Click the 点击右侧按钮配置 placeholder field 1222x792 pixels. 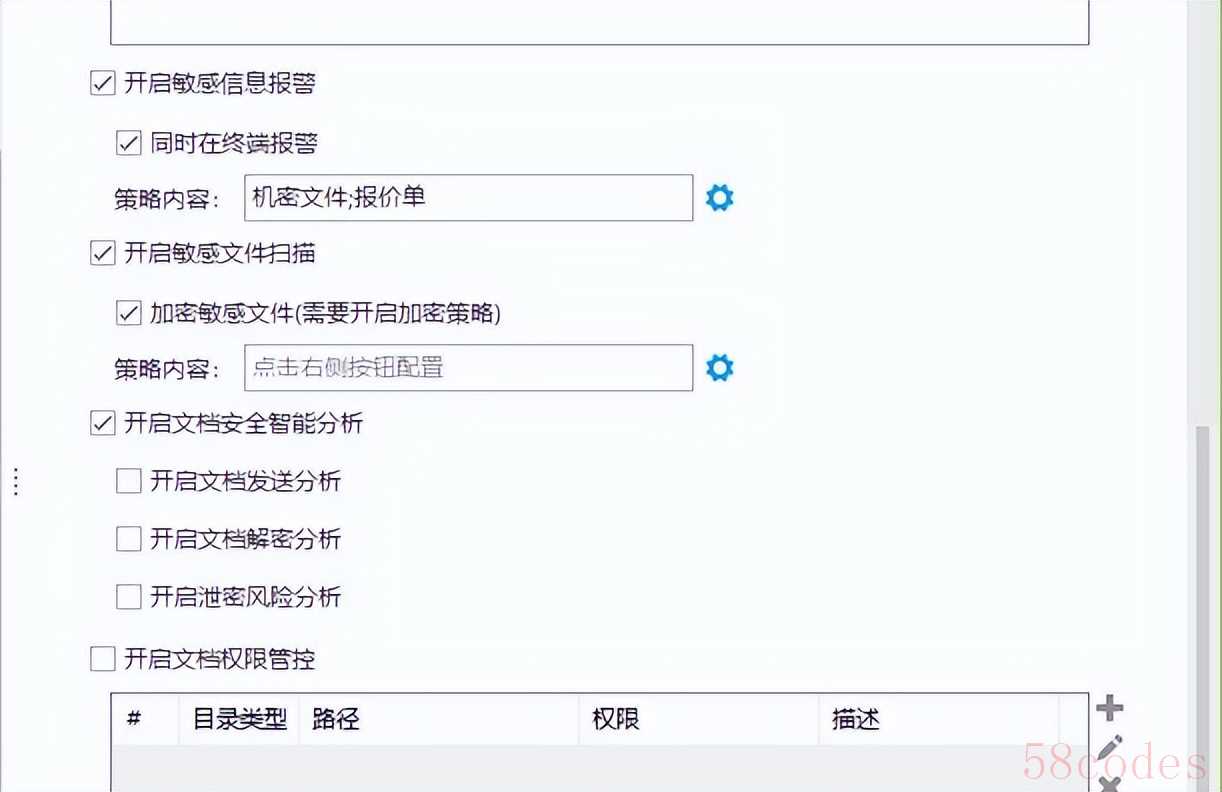(x=468, y=368)
